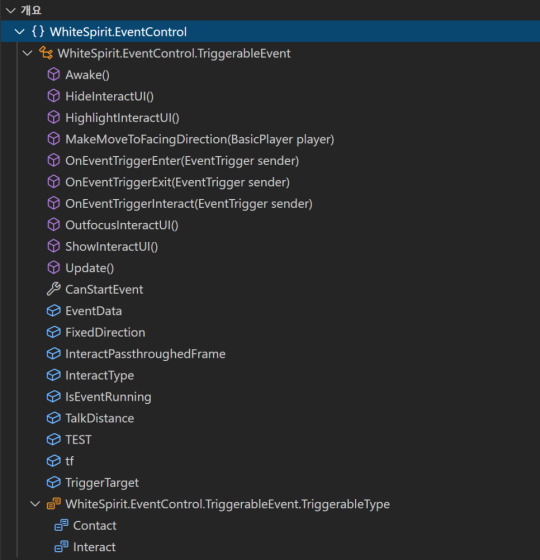540x560 pixels.
Task: Click the class icon beside TriggerableEvent
Action: (x=46, y=53)
